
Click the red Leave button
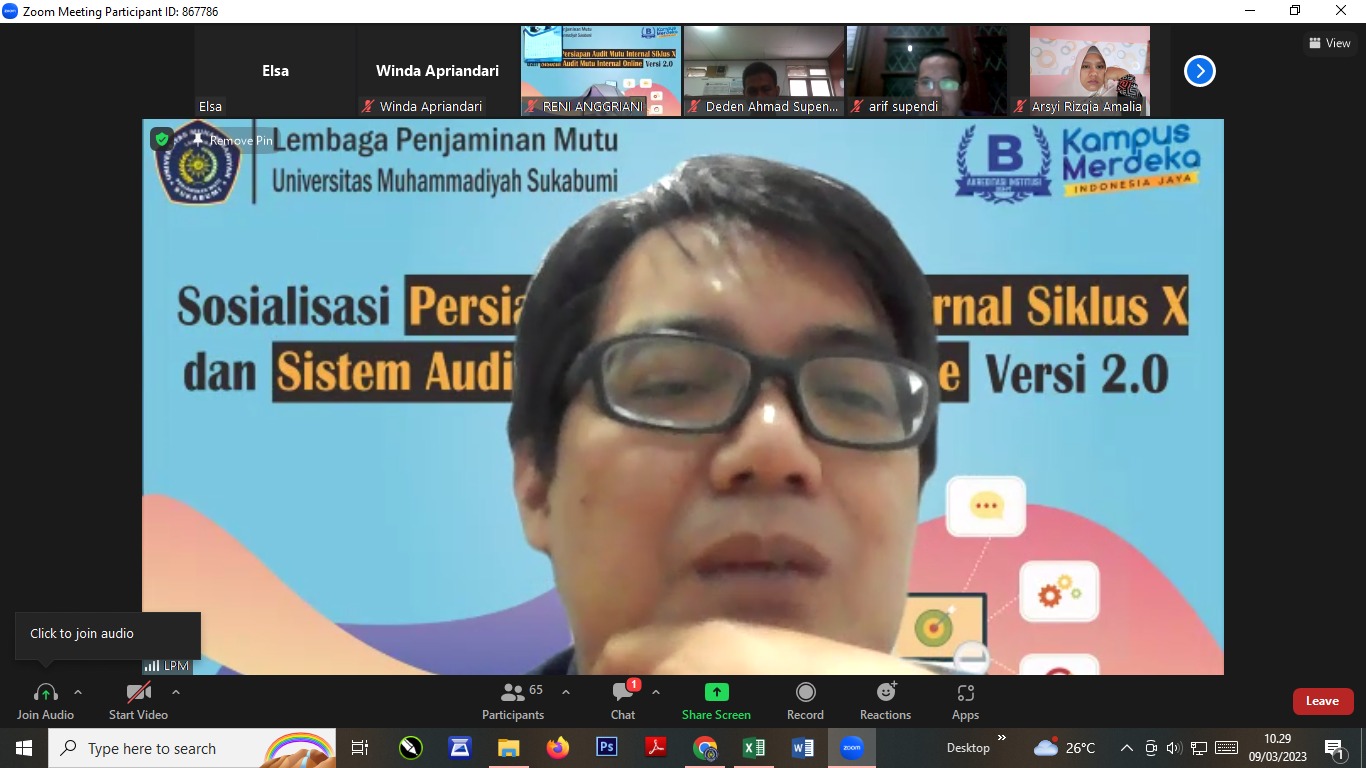point(1322,701)
